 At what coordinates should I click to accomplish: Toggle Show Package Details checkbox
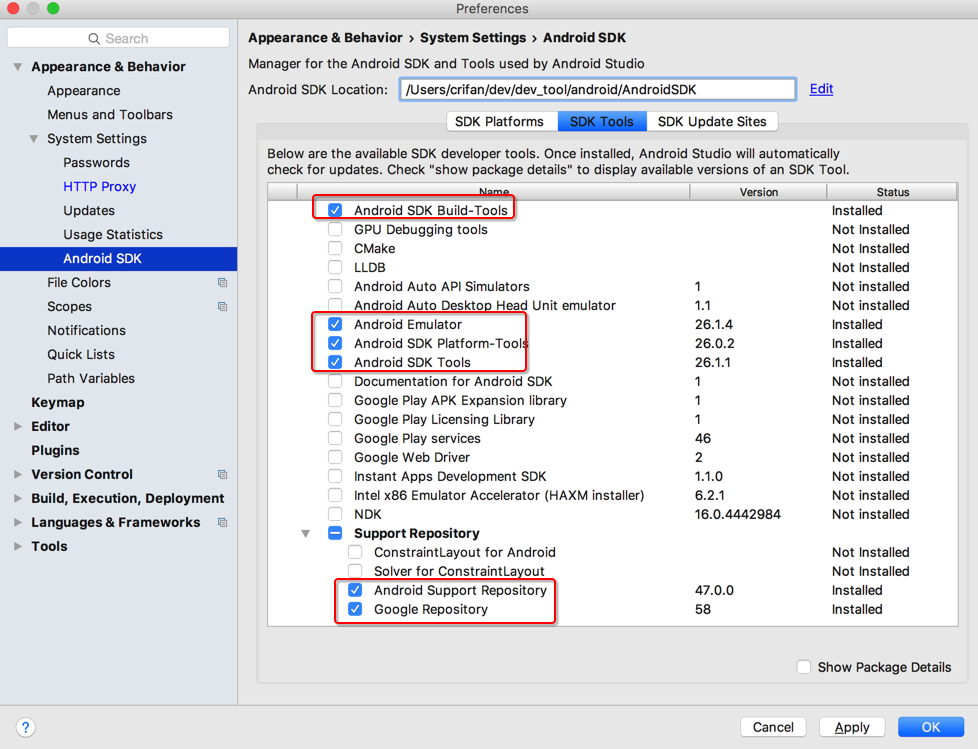pos(803,667)
